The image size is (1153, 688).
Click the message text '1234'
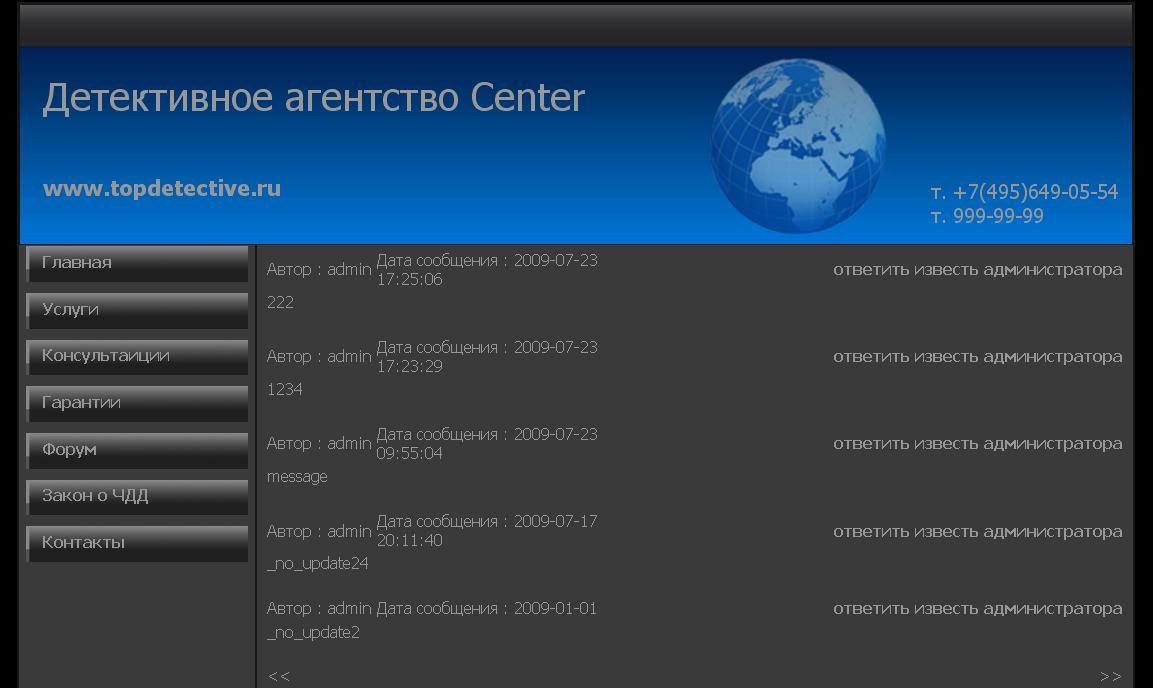coord(285,389)
